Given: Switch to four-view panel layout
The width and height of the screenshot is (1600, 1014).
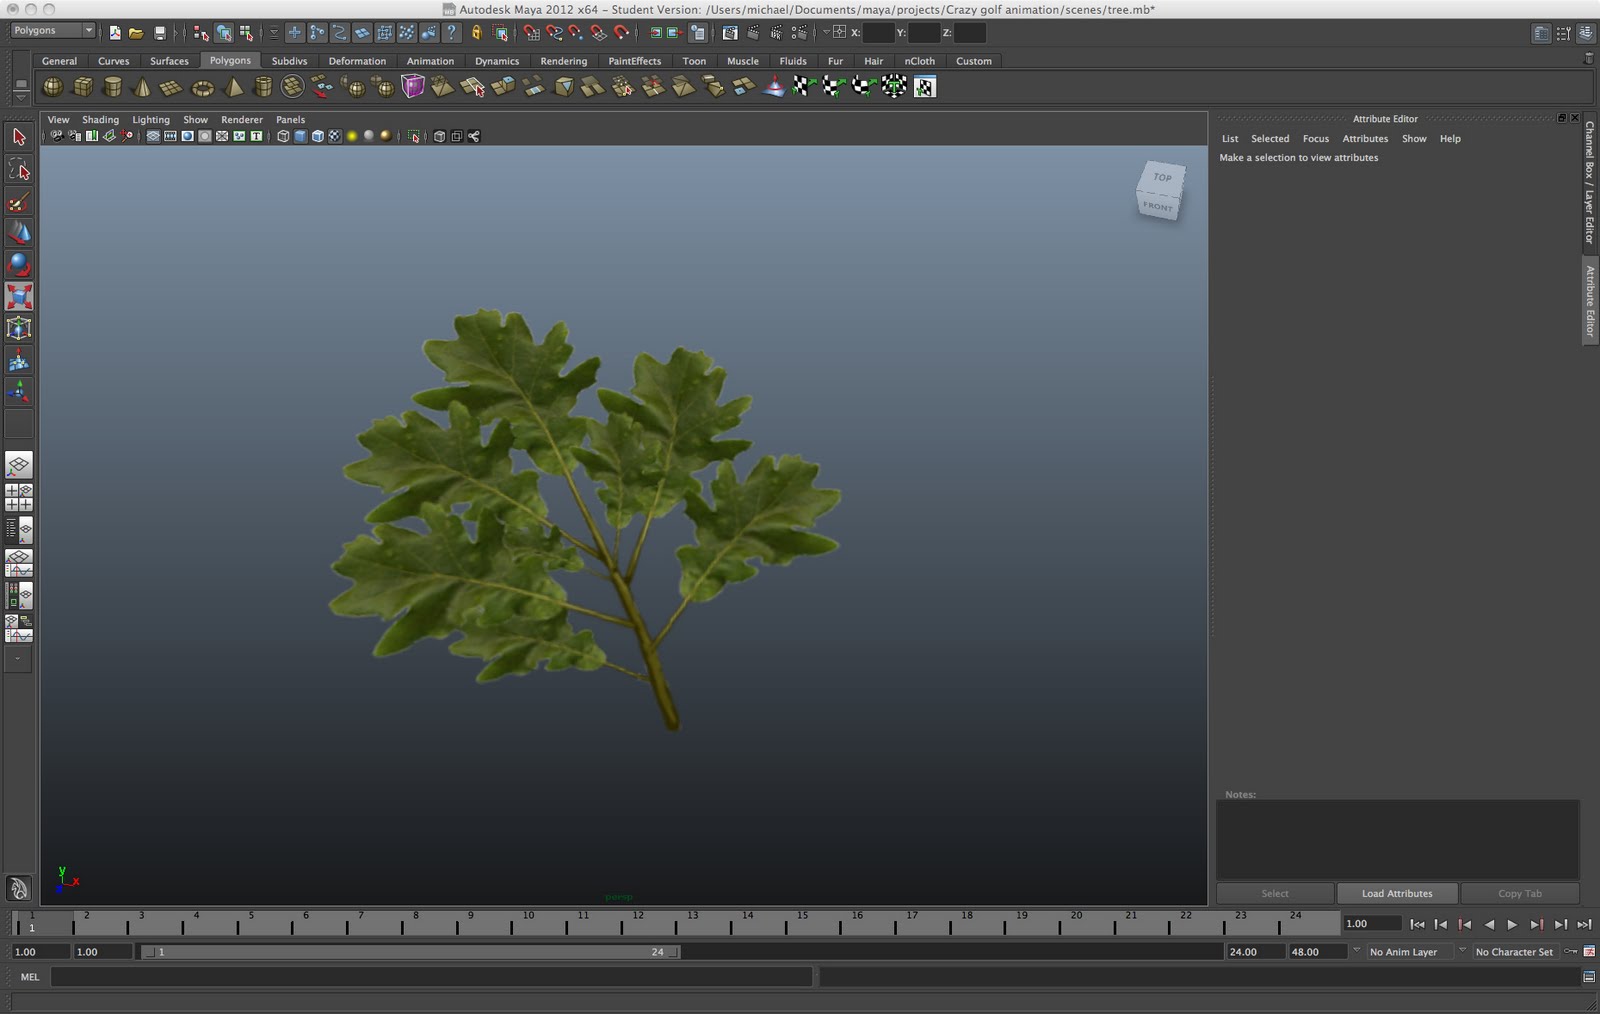Looking at the screenshot, I should pos(19,497).
